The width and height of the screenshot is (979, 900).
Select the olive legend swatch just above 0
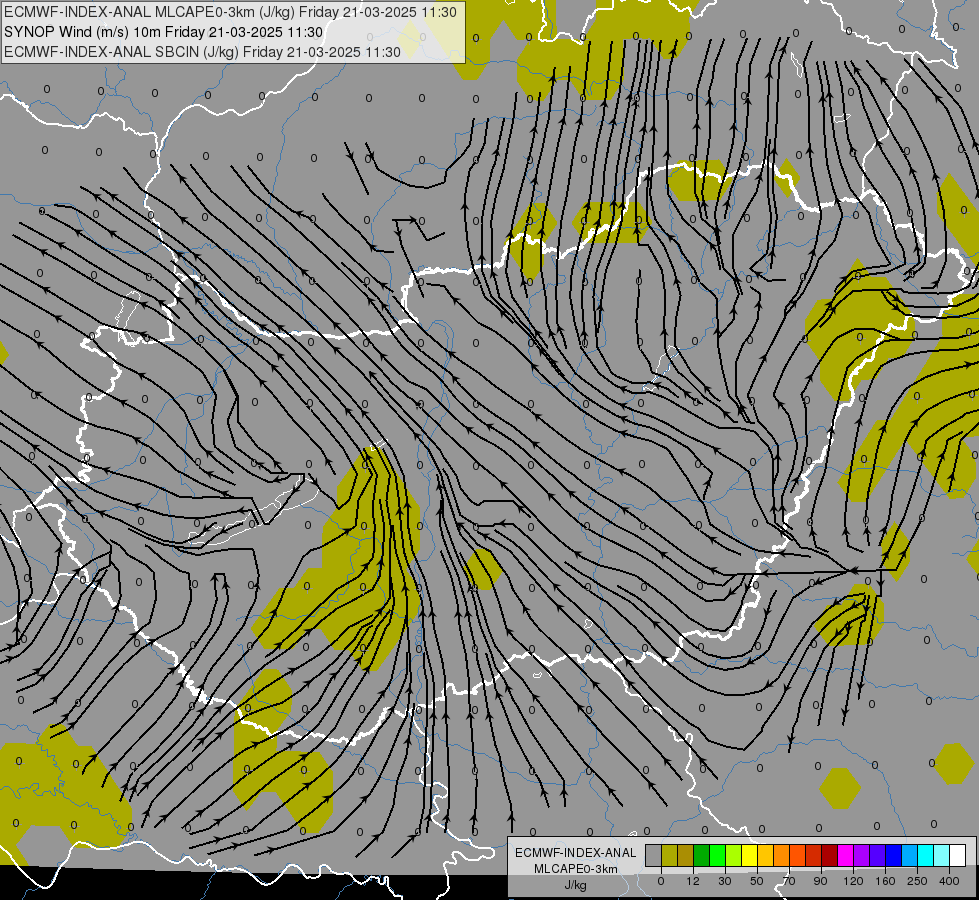point(669,855)
